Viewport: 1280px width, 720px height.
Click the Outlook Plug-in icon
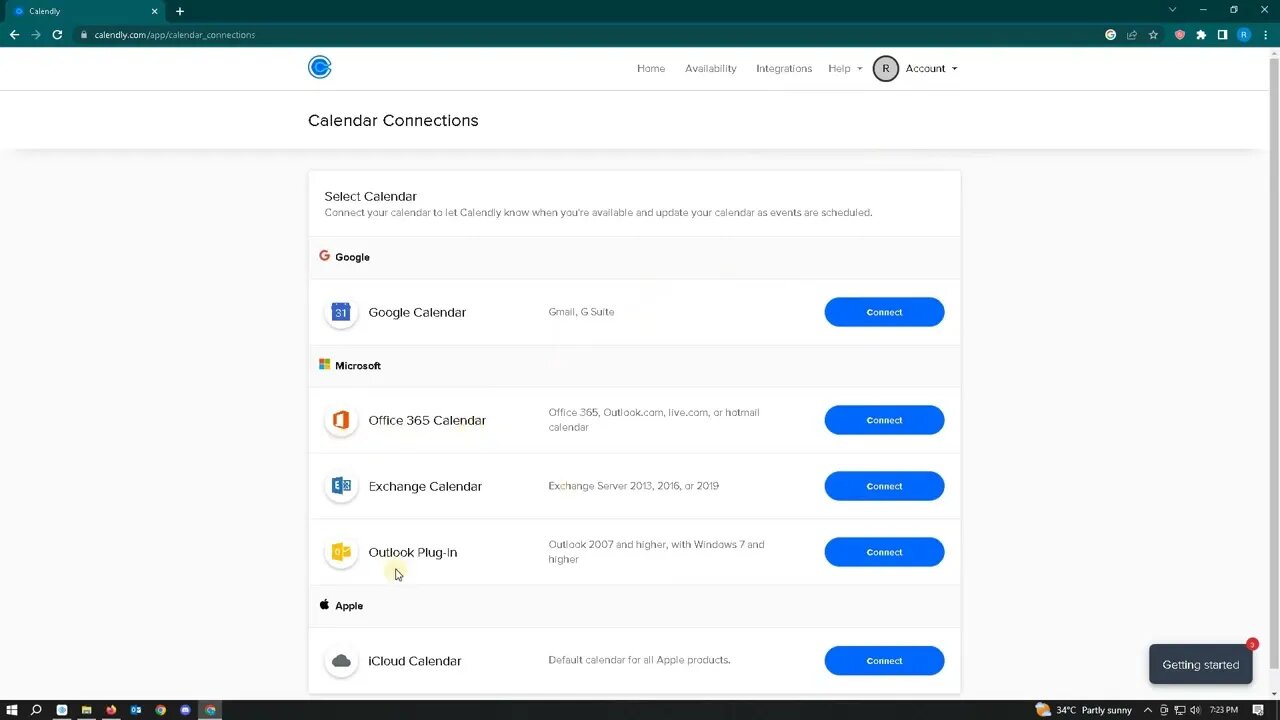341,552
